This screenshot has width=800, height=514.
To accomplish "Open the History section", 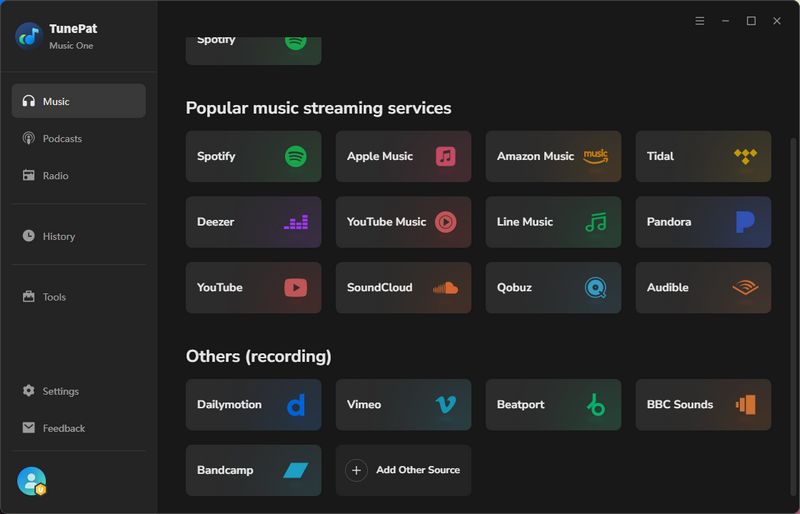I will pos(79,236).
